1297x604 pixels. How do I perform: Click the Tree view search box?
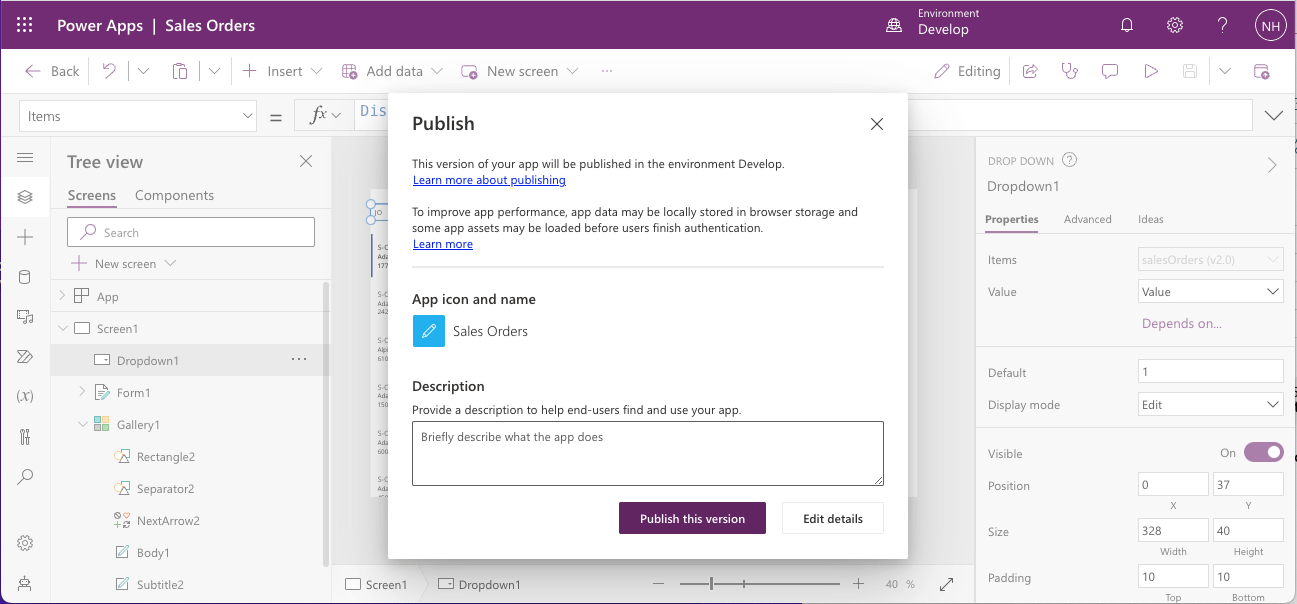191,232
